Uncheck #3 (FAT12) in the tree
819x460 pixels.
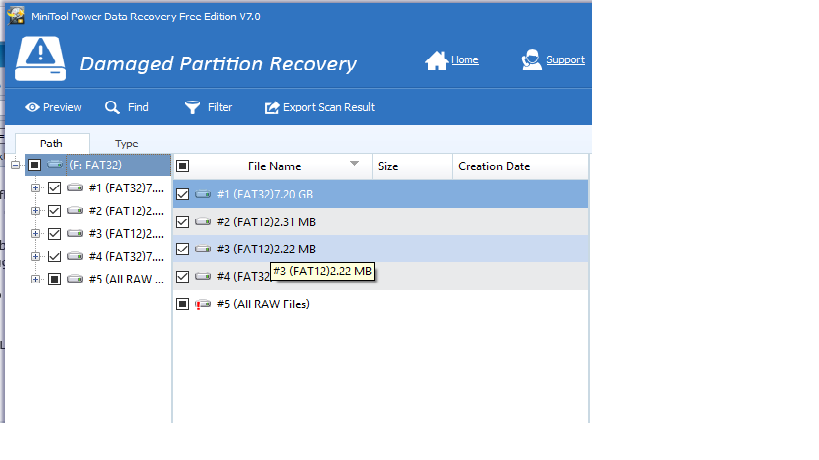pos(54,234)
